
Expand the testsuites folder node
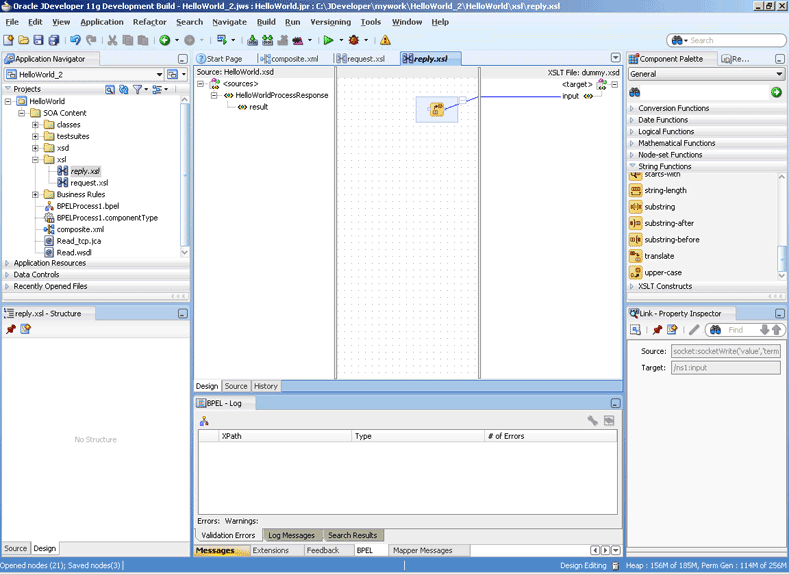(36, 136)
